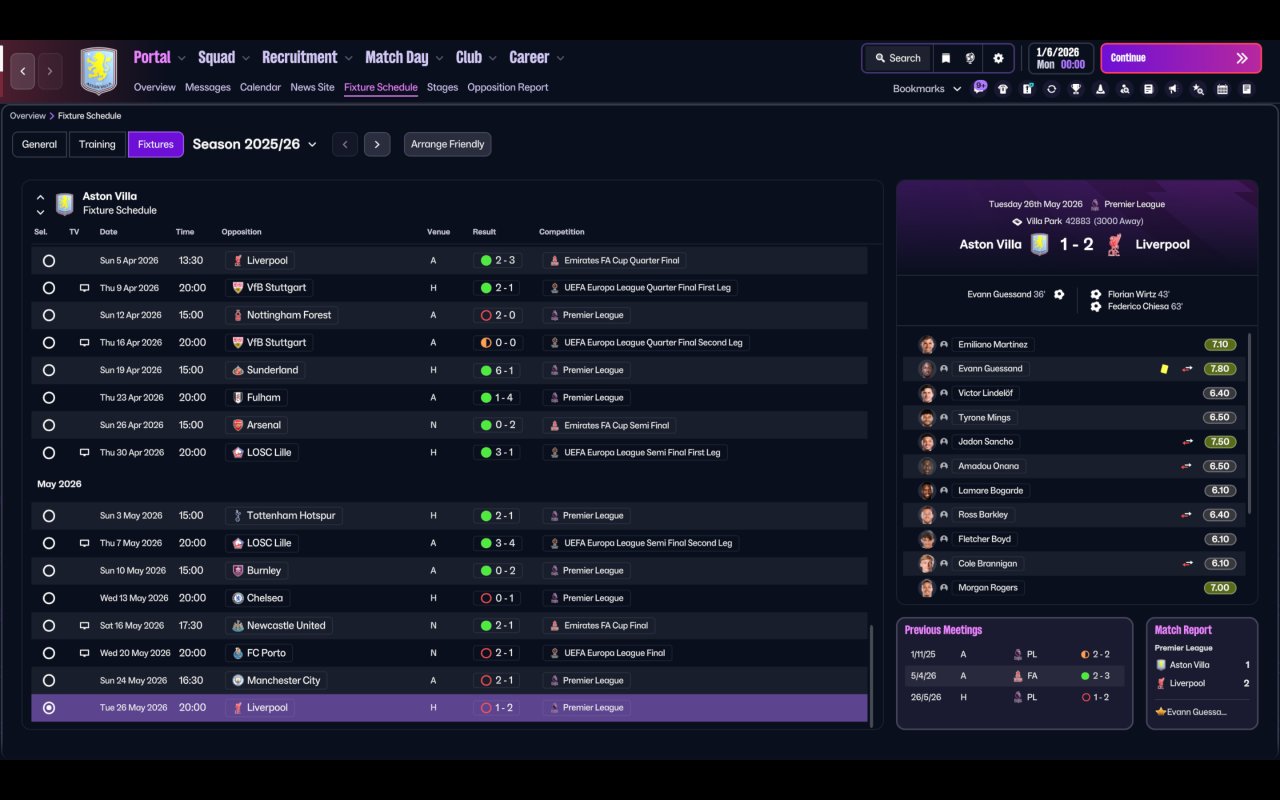Screen dimensions: 1280x800
Task: Click Morgan Rogers' 7.00 rating badge
Action: pyautogui.click(x=1220, y=588)
